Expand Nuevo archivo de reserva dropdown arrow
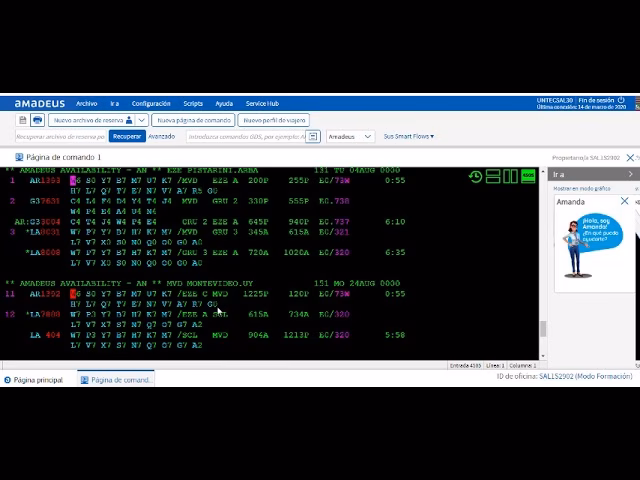 pos(142,120)
